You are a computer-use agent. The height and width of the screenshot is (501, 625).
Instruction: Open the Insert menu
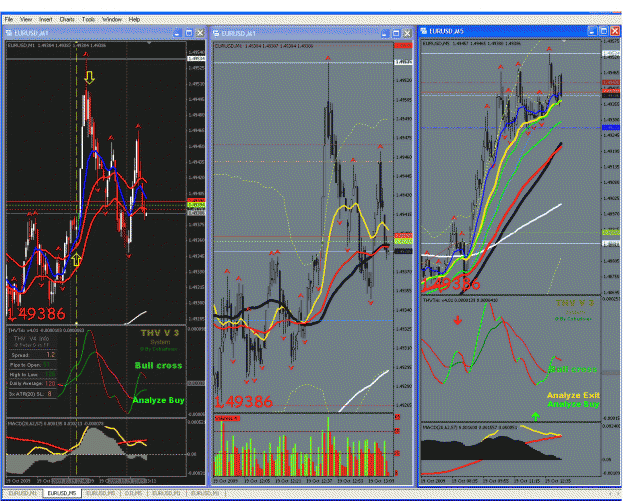[x=46, y=19]
